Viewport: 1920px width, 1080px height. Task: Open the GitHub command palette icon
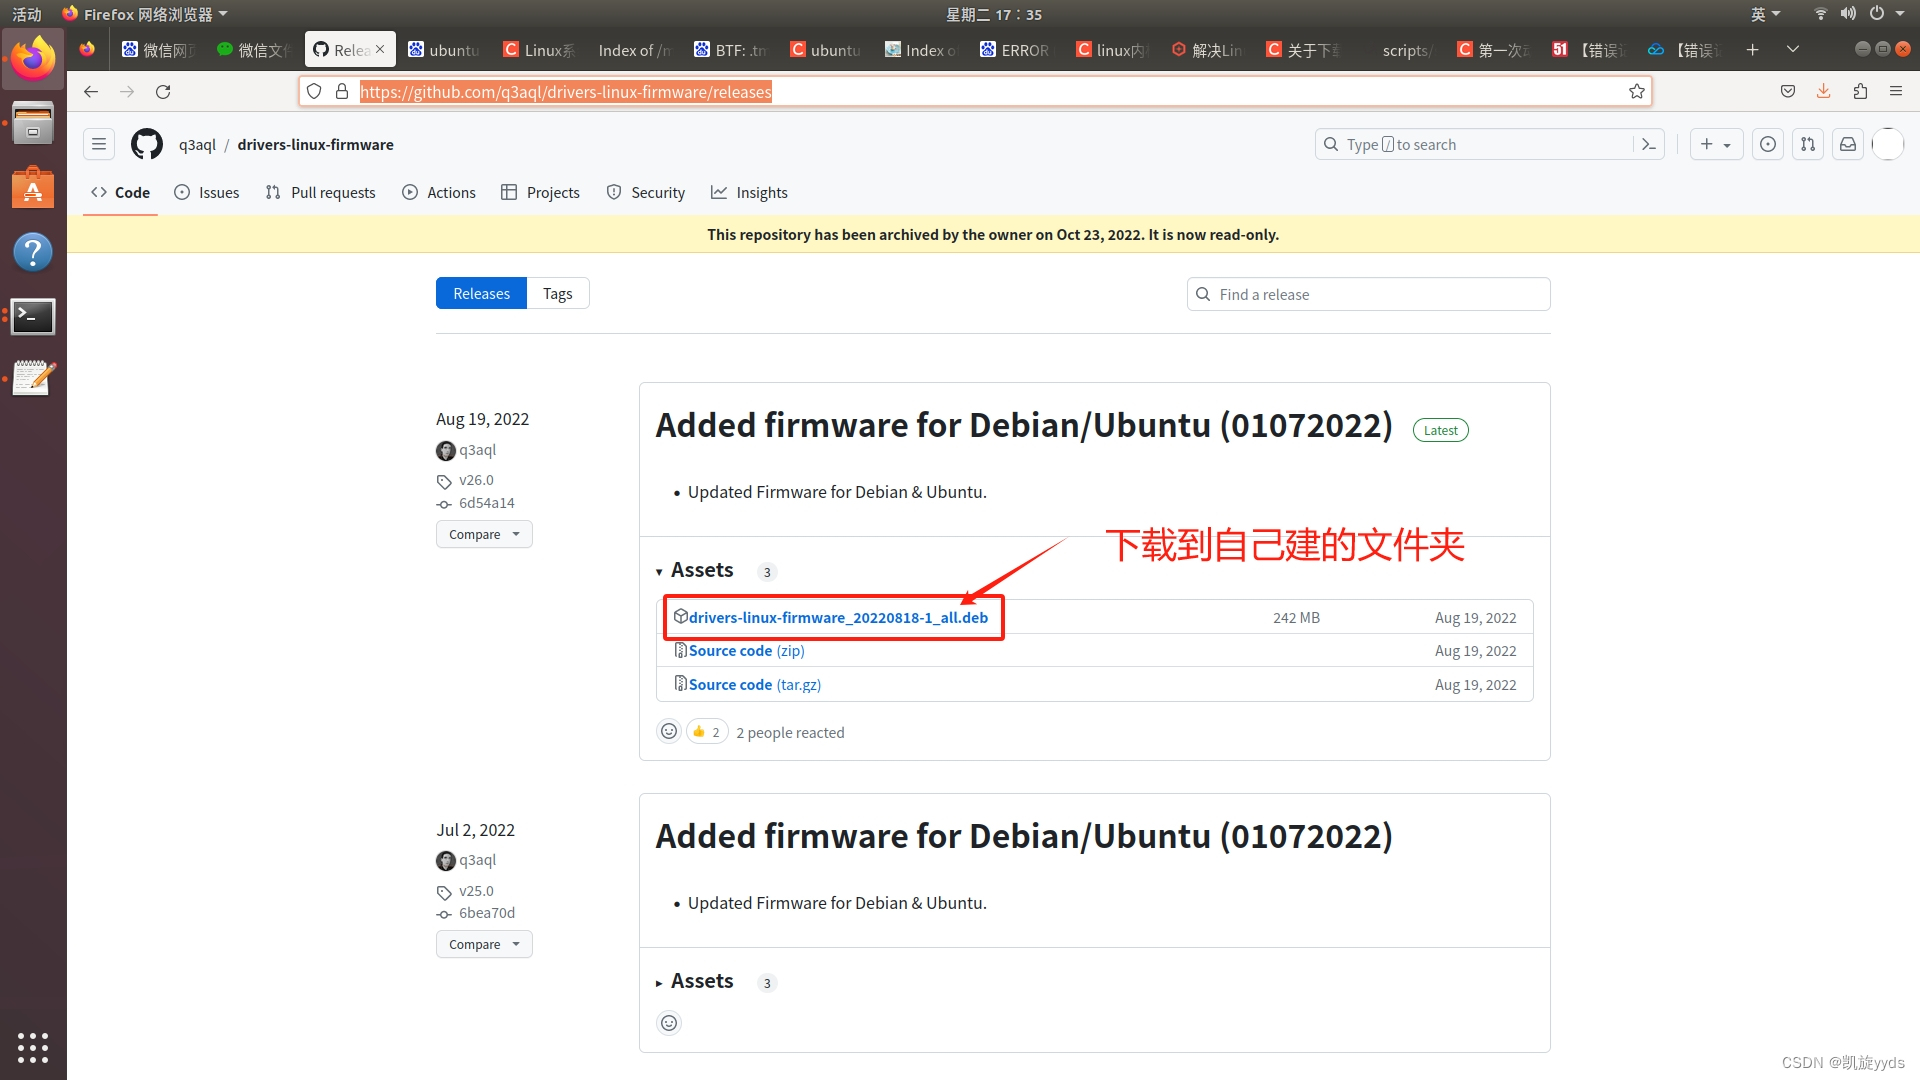click(1649, 144)
